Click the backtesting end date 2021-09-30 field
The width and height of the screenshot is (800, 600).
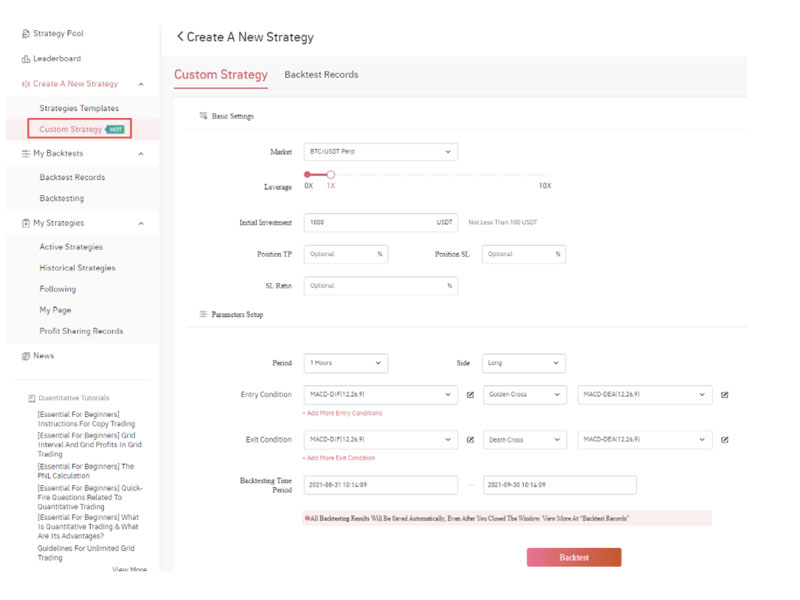point(560,485)
